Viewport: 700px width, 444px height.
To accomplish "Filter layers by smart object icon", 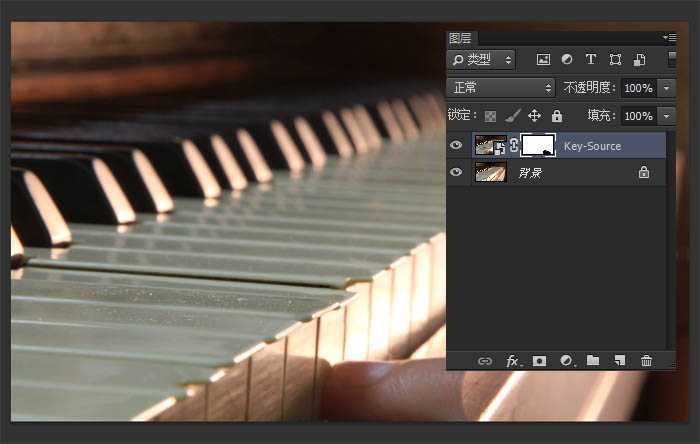I will click(639, 59).
